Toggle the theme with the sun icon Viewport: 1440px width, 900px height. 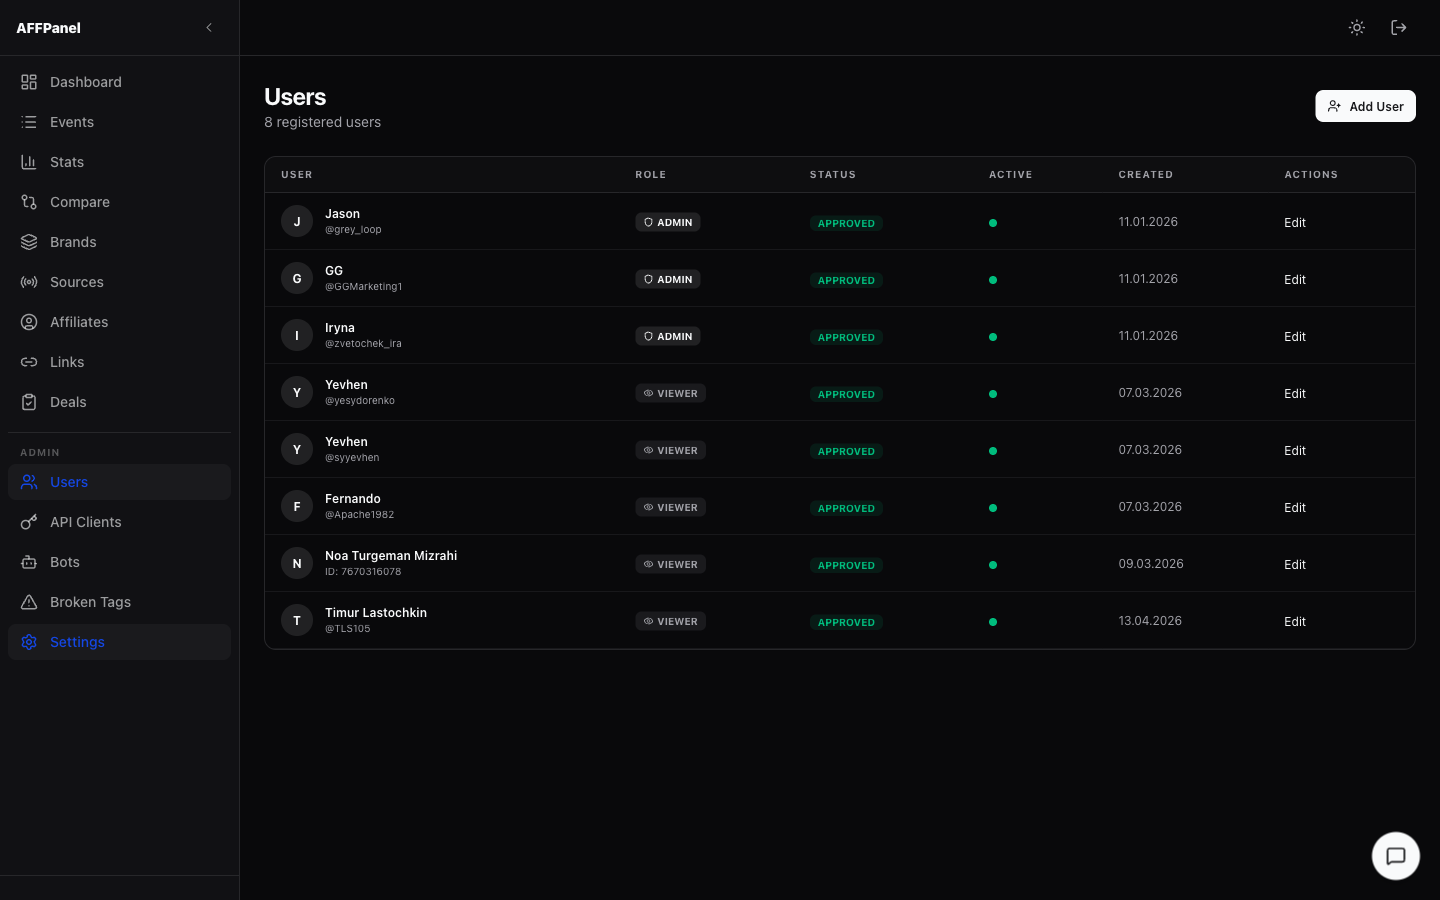(x=1356, y=27)
